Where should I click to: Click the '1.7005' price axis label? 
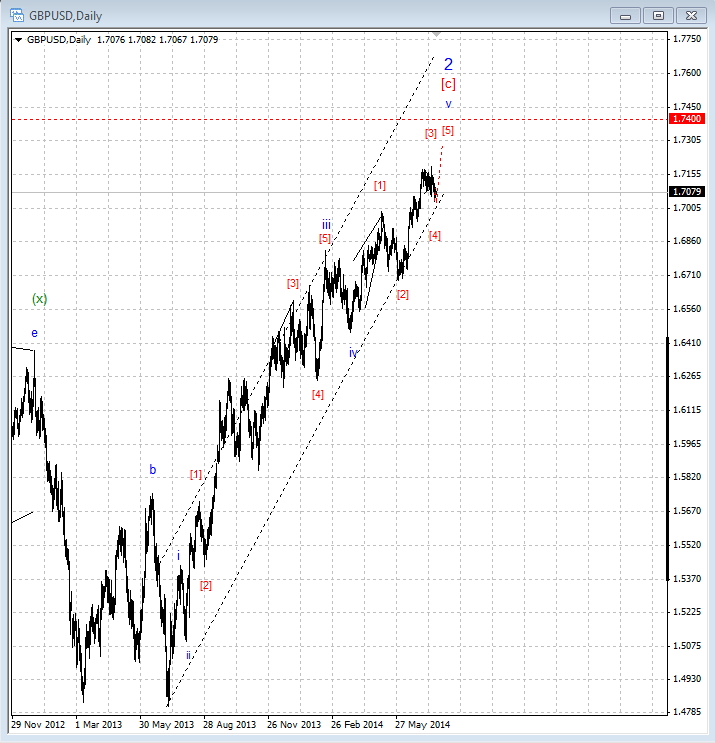point(687,208)
